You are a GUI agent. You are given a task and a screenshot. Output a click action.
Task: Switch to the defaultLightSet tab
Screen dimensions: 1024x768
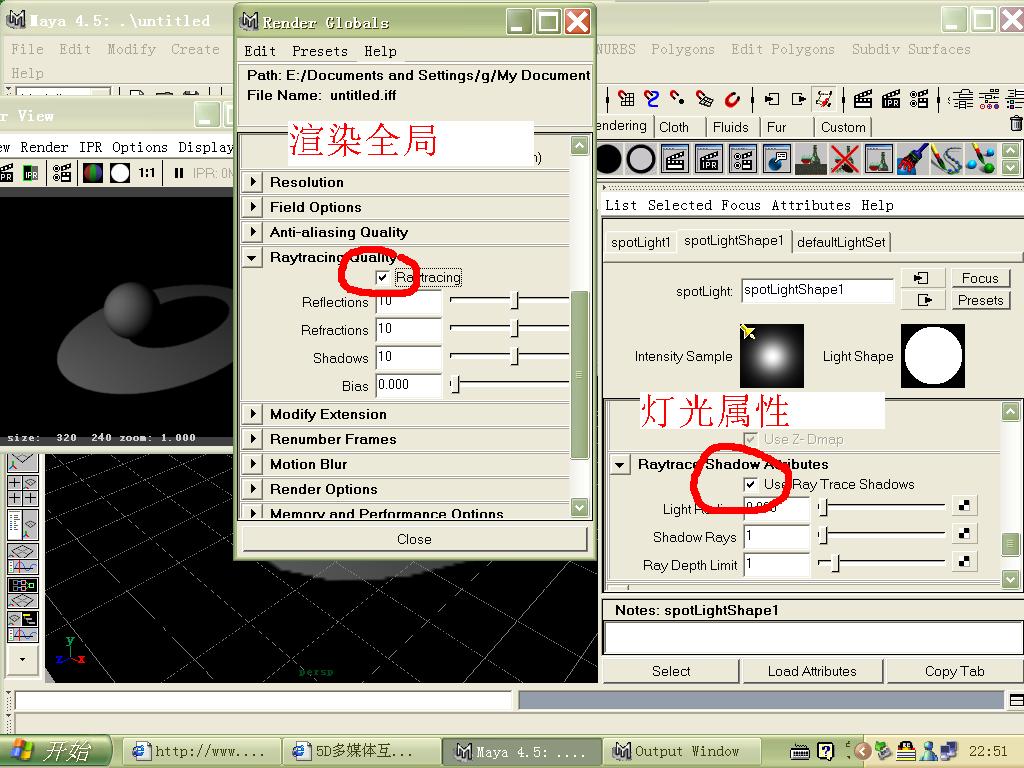pyautogui.click(x=841, y=242)
